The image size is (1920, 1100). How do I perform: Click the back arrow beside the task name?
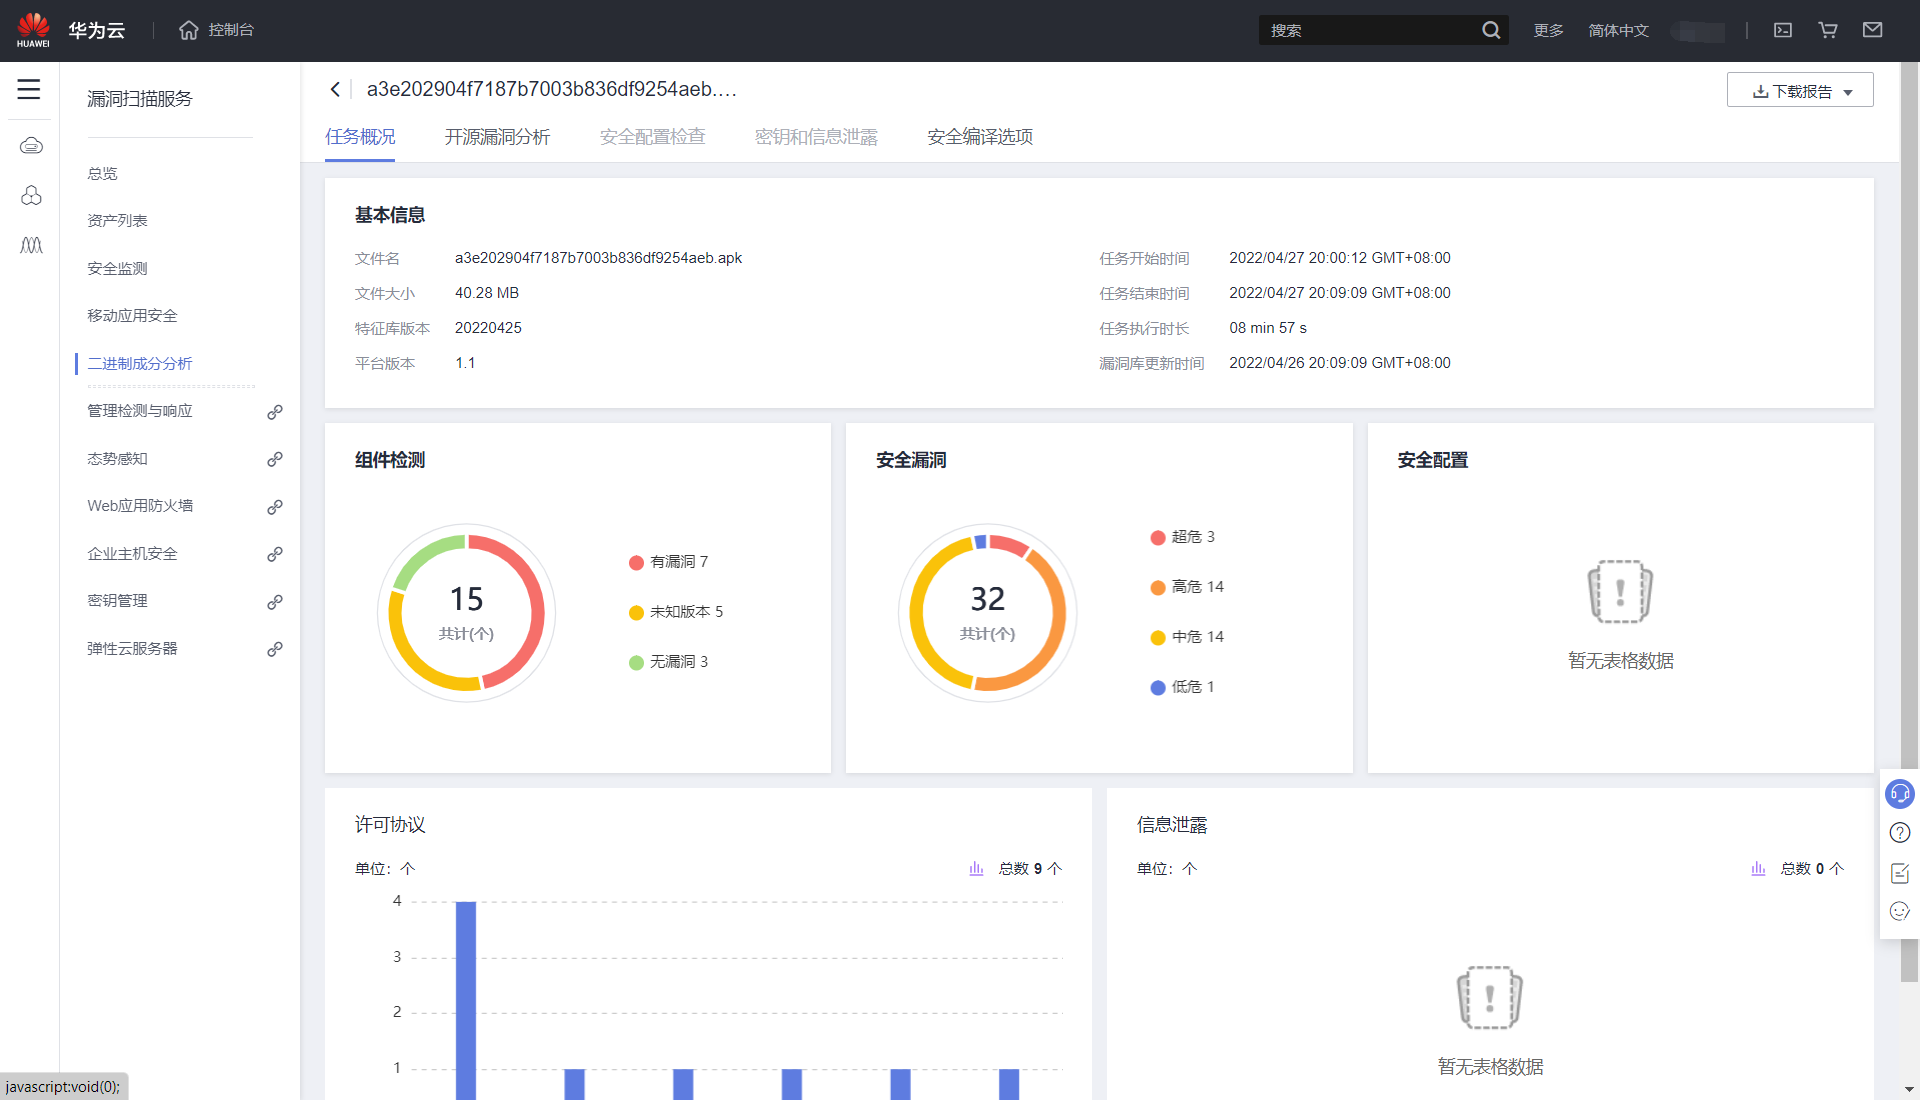pos(336,90)
